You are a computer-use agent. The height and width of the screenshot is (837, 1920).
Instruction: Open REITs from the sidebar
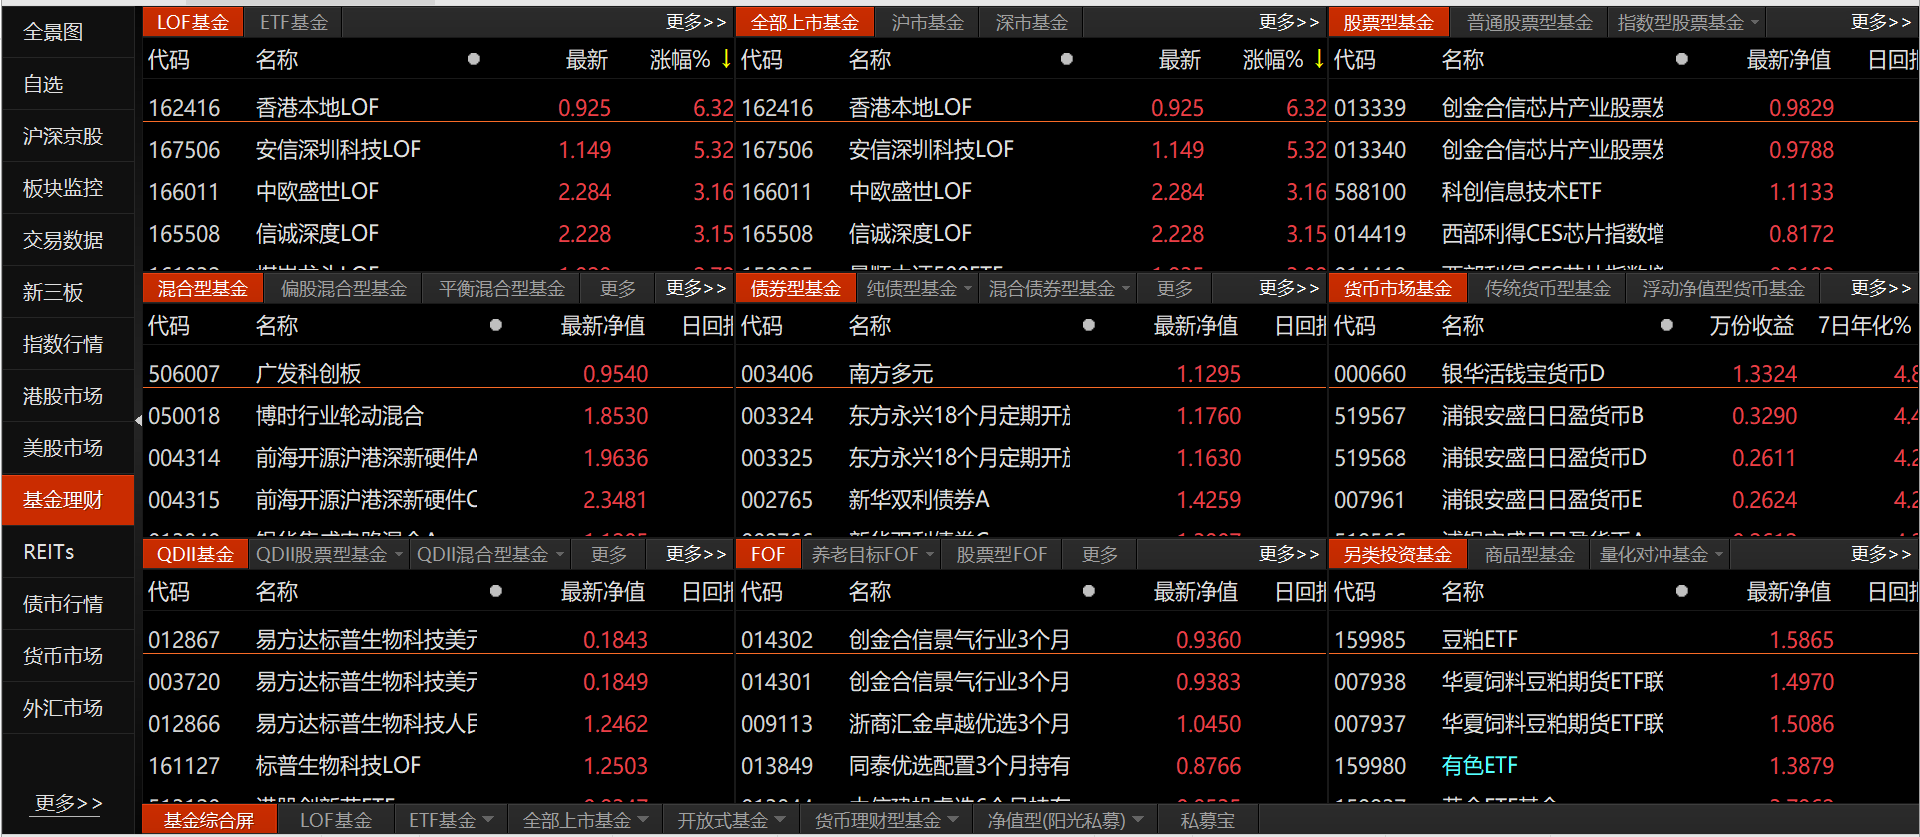pyautogui.click(x=68, y=552)
